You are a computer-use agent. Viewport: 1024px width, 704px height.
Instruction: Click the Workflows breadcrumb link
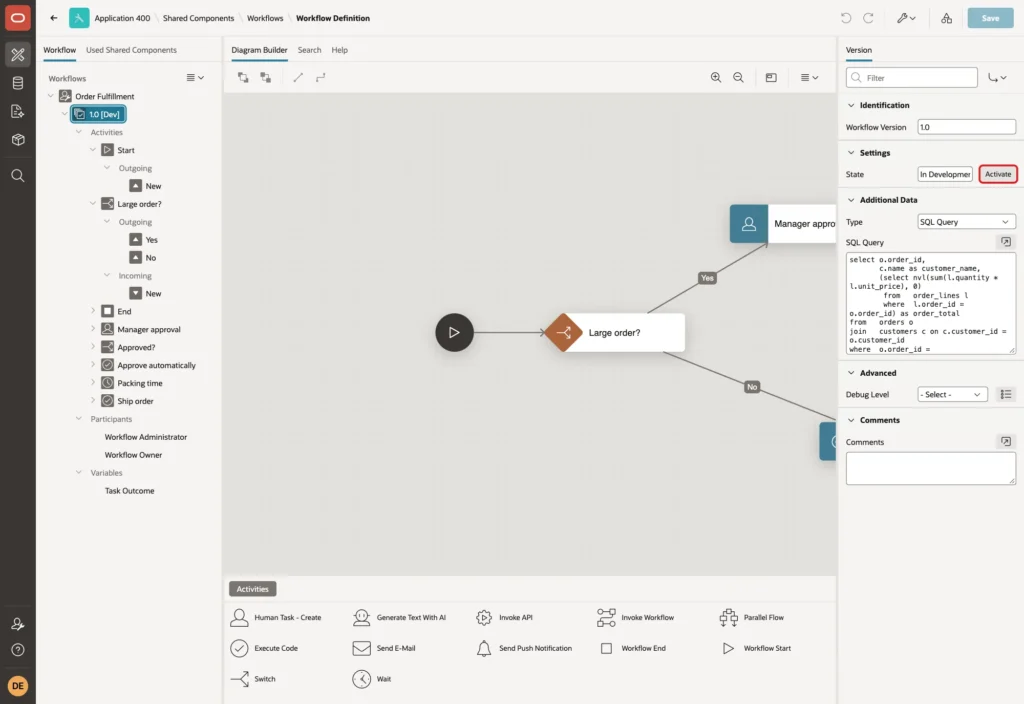pos(265,18)
